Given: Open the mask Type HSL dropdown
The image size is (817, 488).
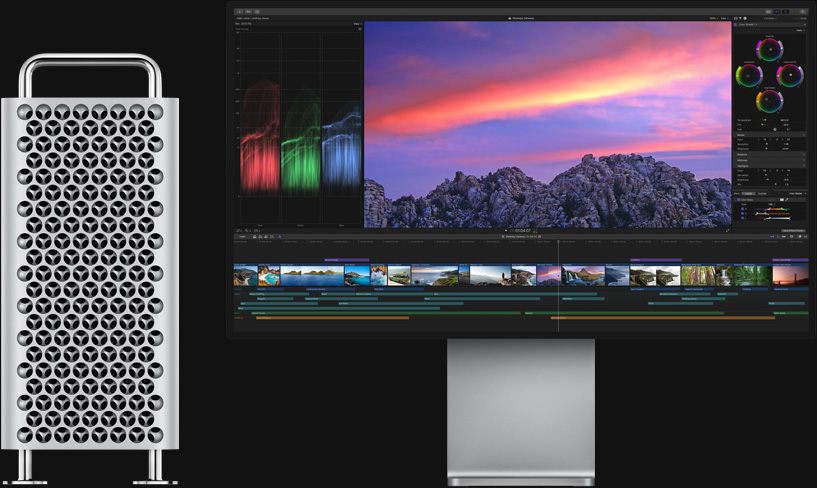Looking at the screenshot, I should [772, 204].
